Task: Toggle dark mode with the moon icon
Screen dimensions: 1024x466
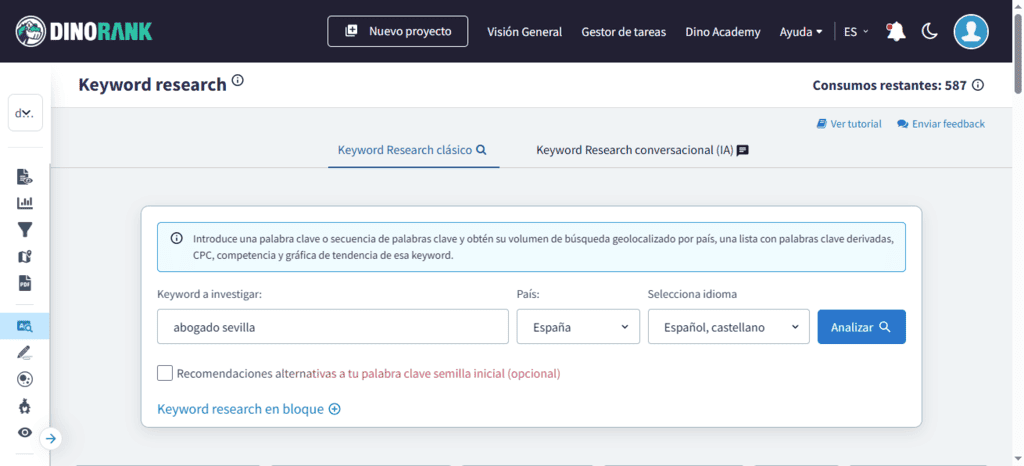Action: pyautogui.click(x=929, y=31)
